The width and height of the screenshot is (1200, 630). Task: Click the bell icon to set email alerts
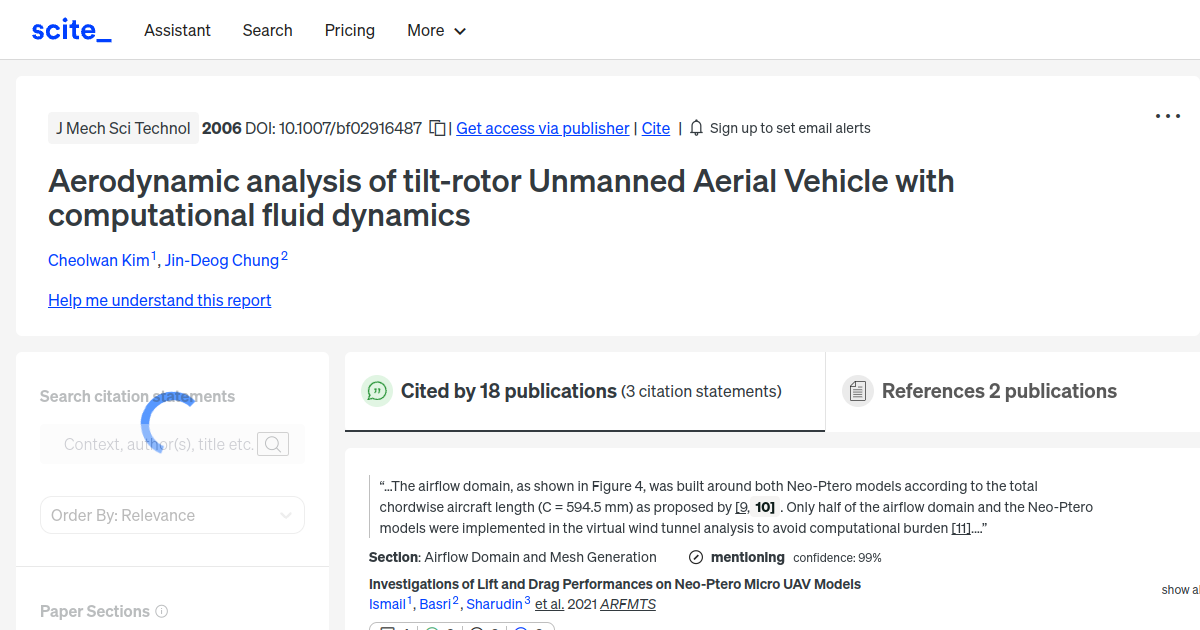(x=695, y=128)
